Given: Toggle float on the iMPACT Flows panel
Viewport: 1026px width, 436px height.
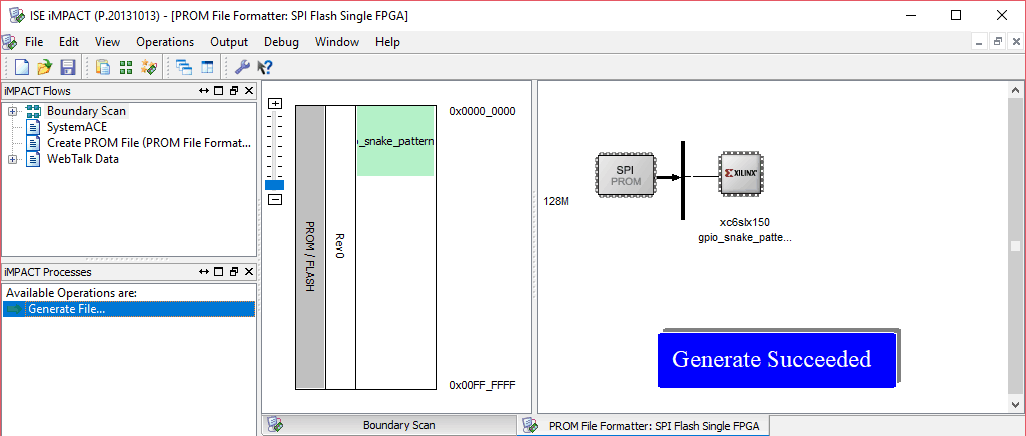Looking at the screenshot, I should click(234, 91).
